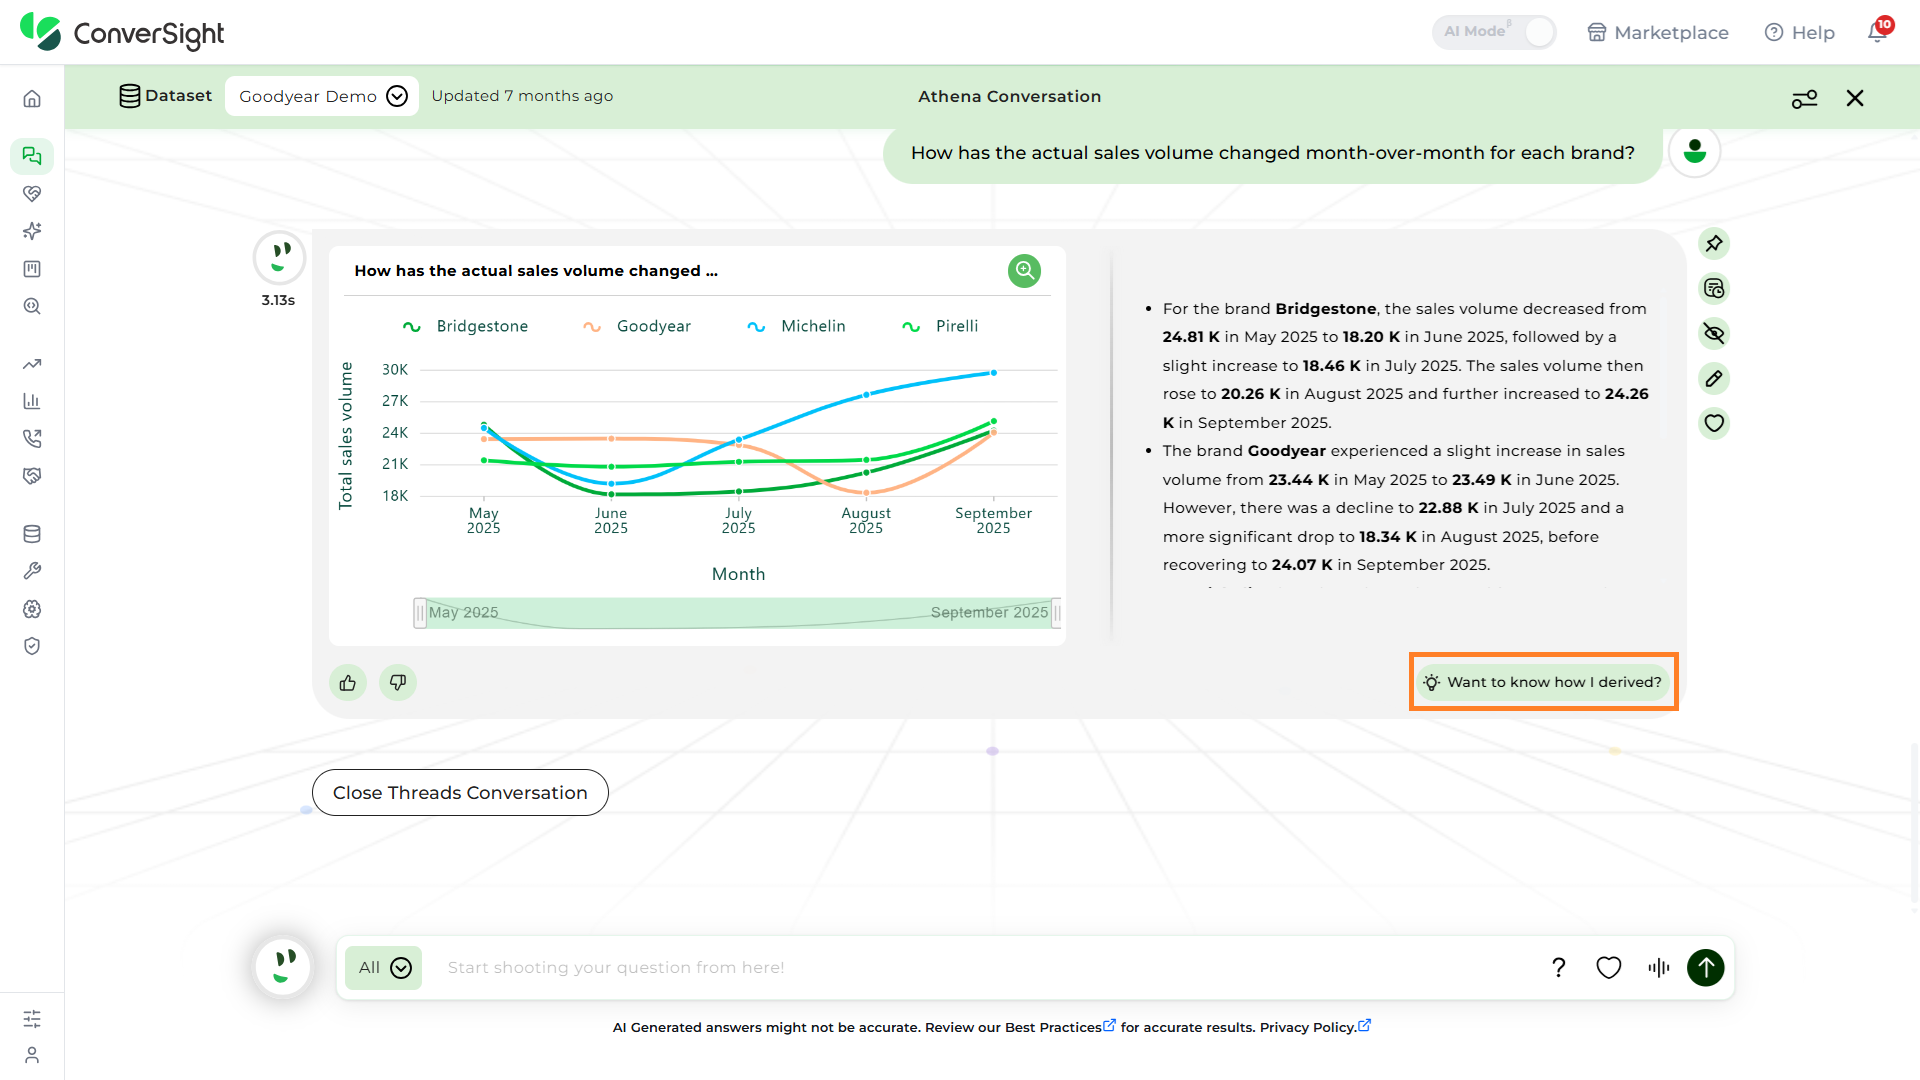Open the Help menu item
The image size is (1920, 1080).
pos(1800,32)
